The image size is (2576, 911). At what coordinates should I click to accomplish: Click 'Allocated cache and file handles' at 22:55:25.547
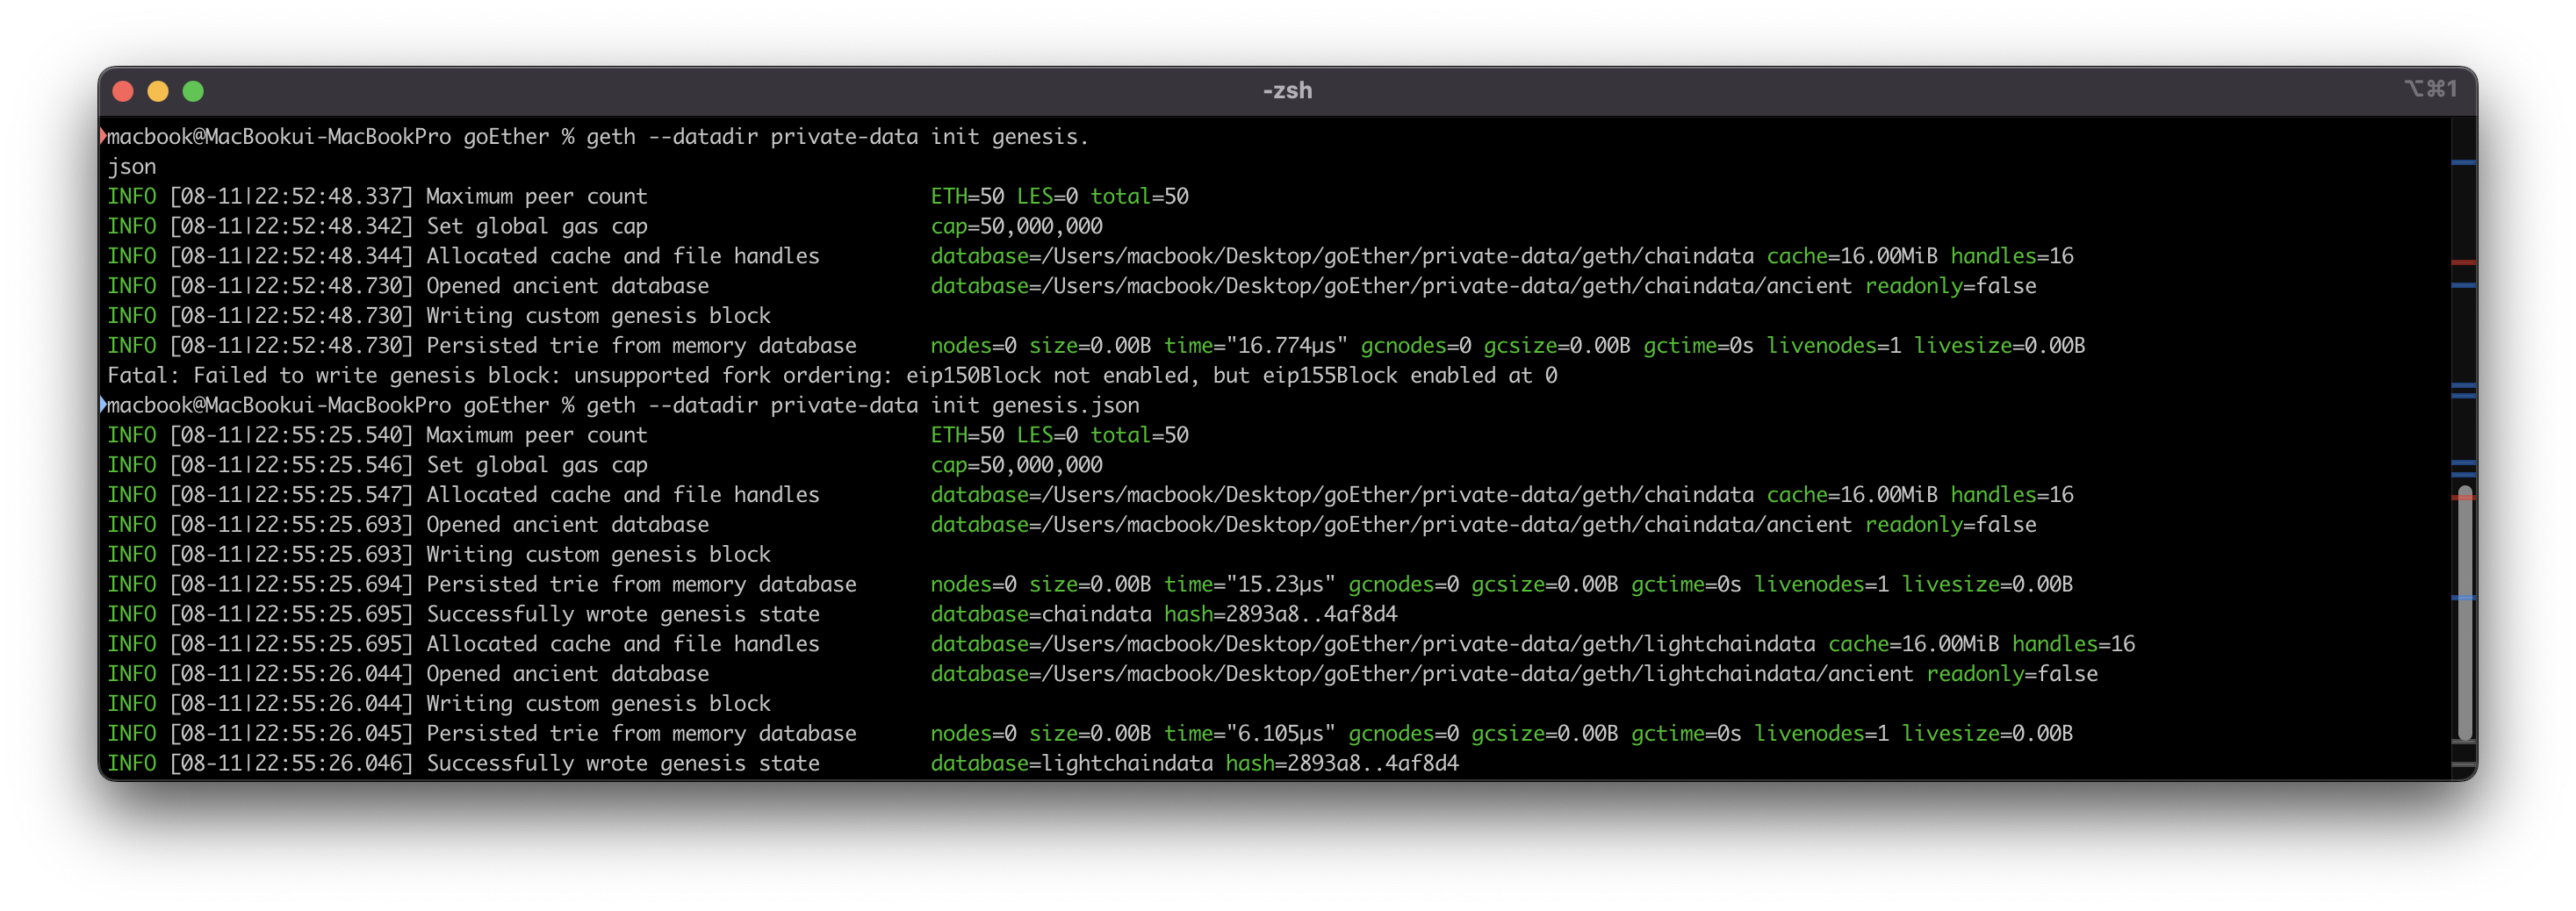[x=622, y=495]
